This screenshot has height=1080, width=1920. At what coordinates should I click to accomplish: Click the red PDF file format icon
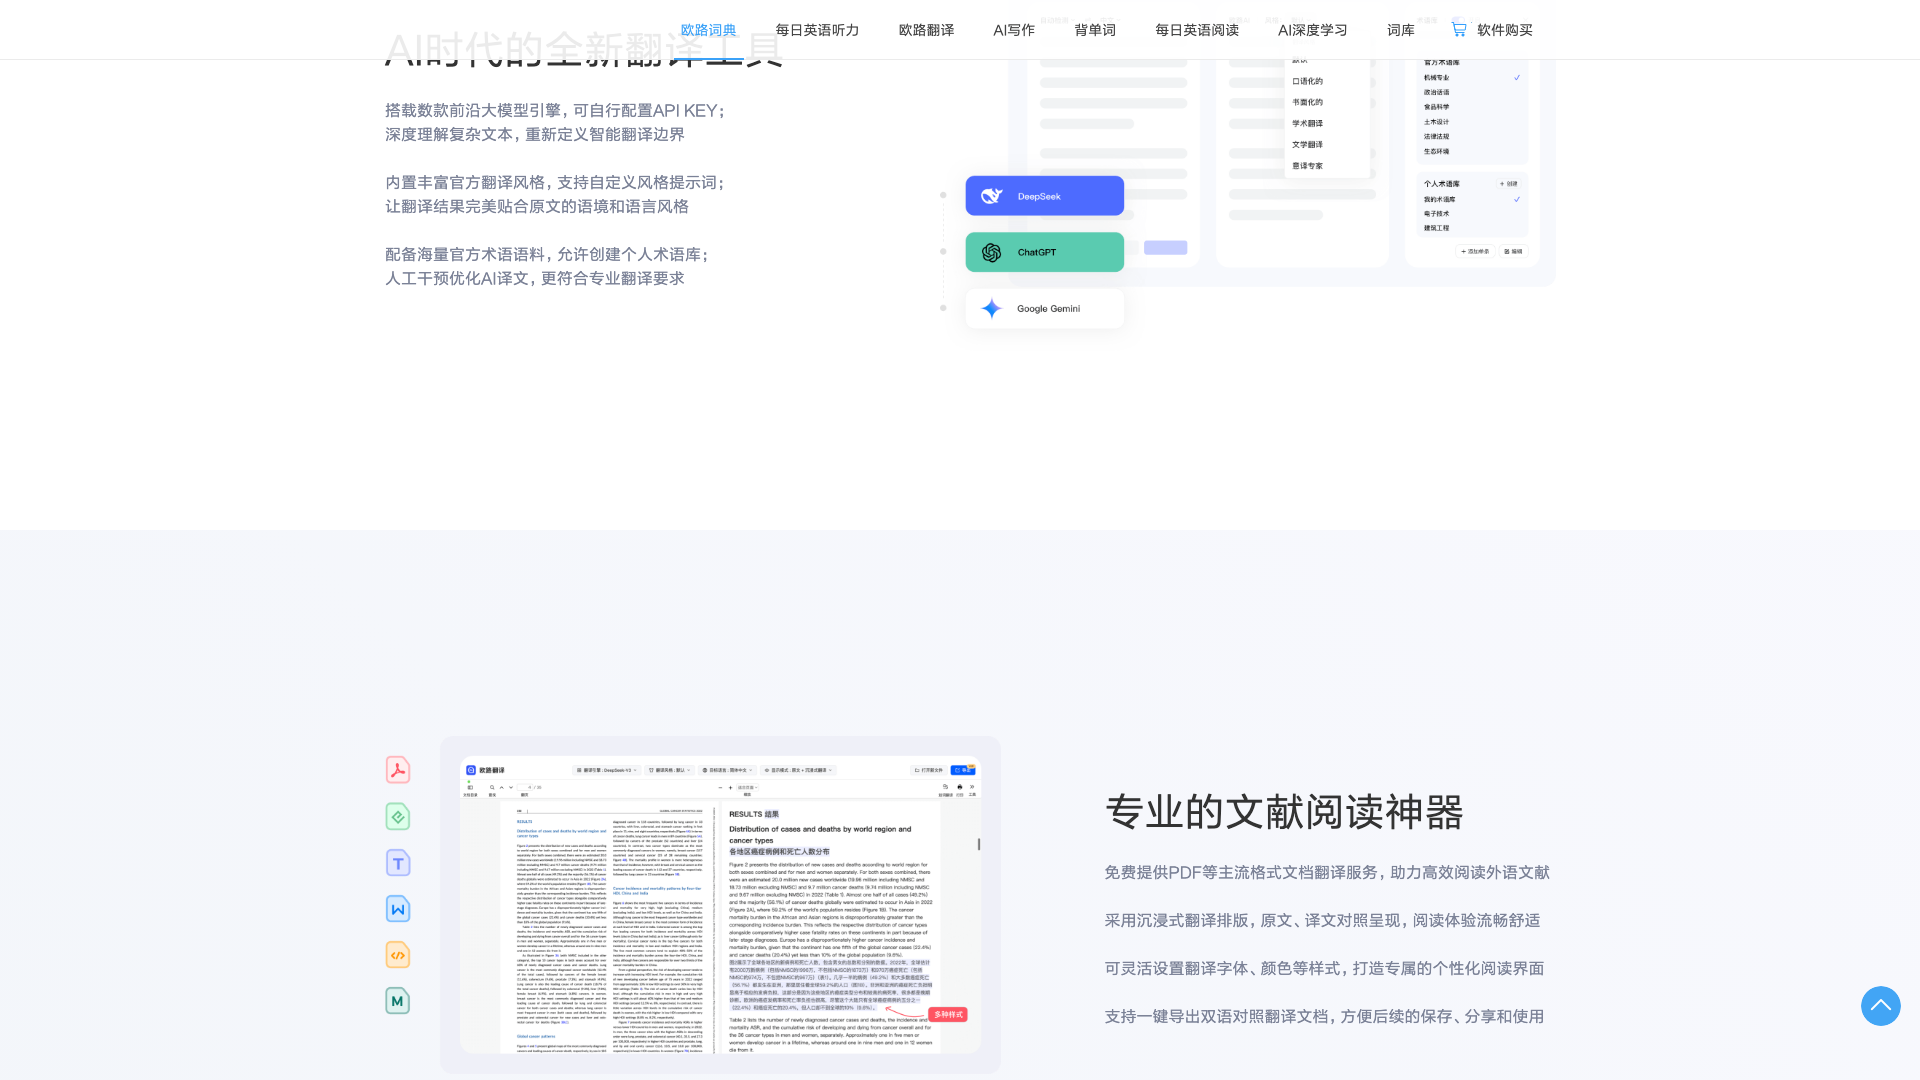click(398, 769)
